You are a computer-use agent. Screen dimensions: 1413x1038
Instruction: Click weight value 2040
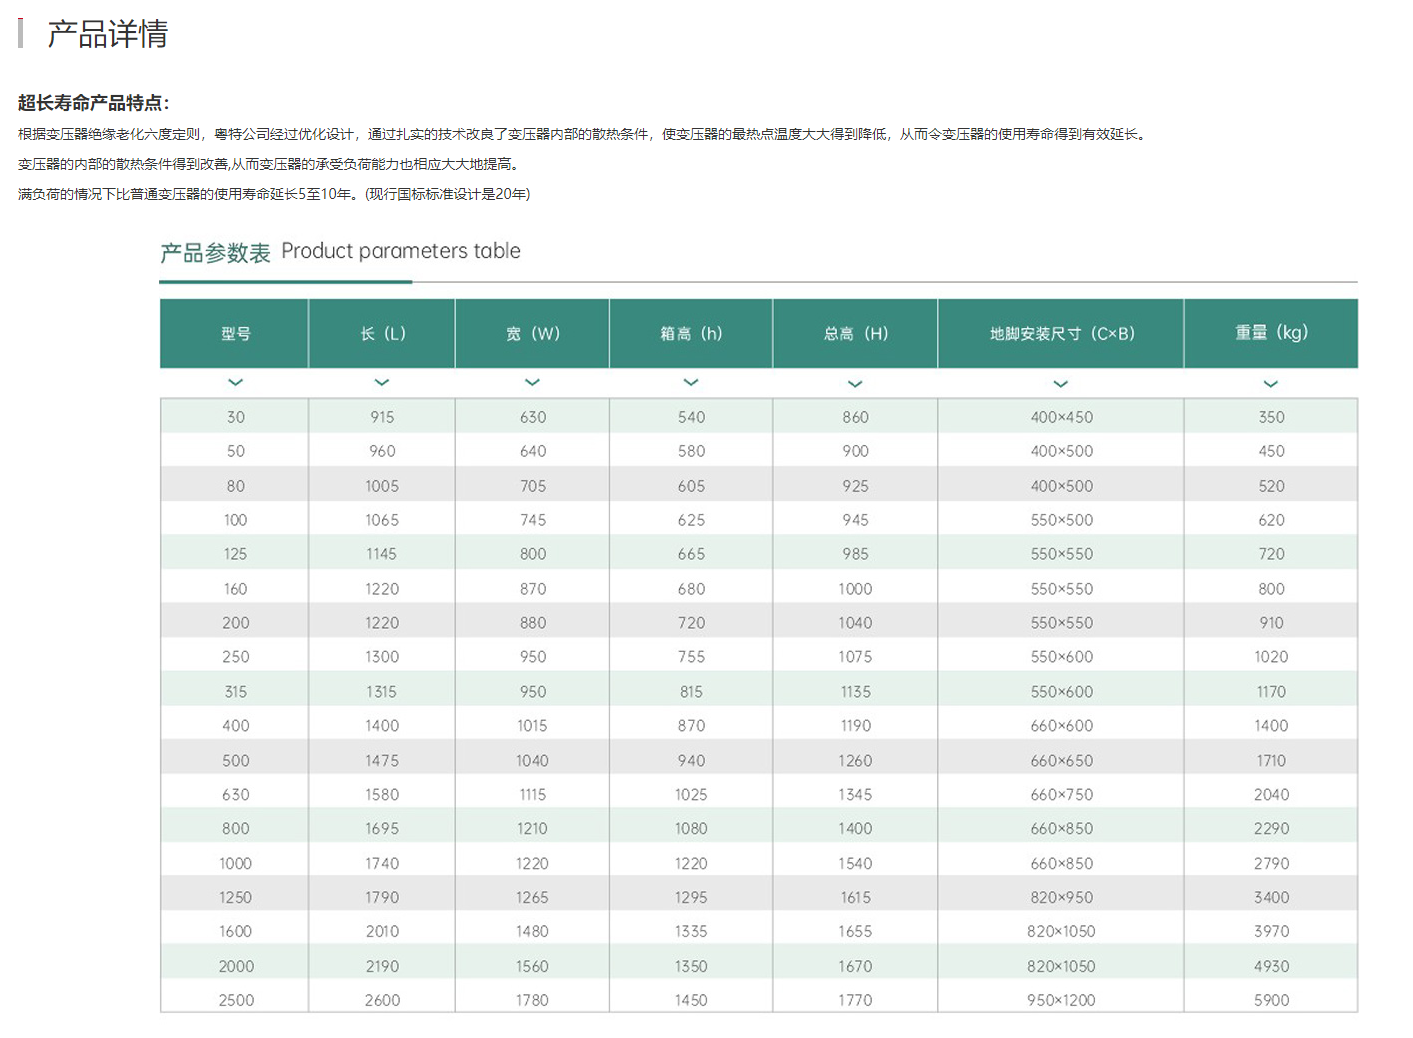[x=1271, y=795]
